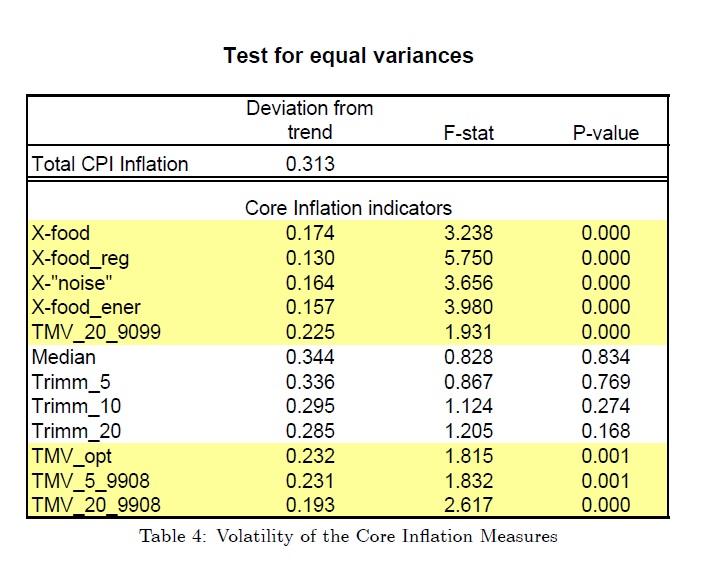Screen dimensions: 719x583
Task: Select the Trimm_20 P-value 0.168
Action: click(x=606, y=431)
